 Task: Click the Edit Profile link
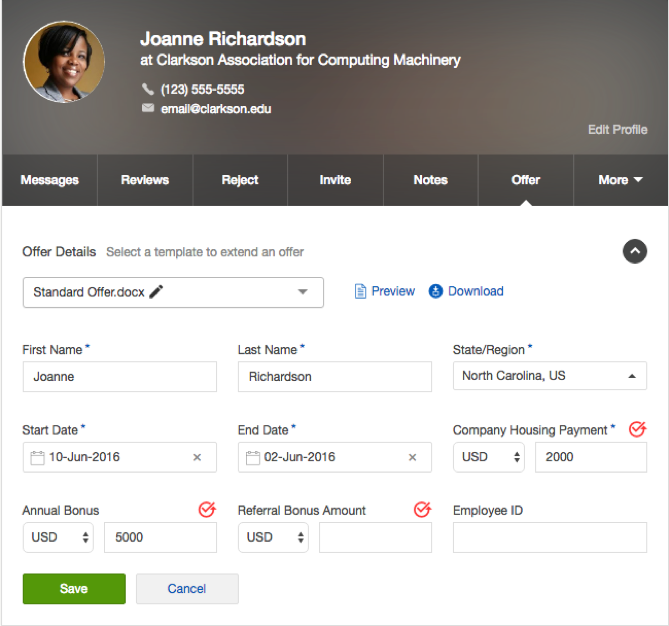[617, 130]
